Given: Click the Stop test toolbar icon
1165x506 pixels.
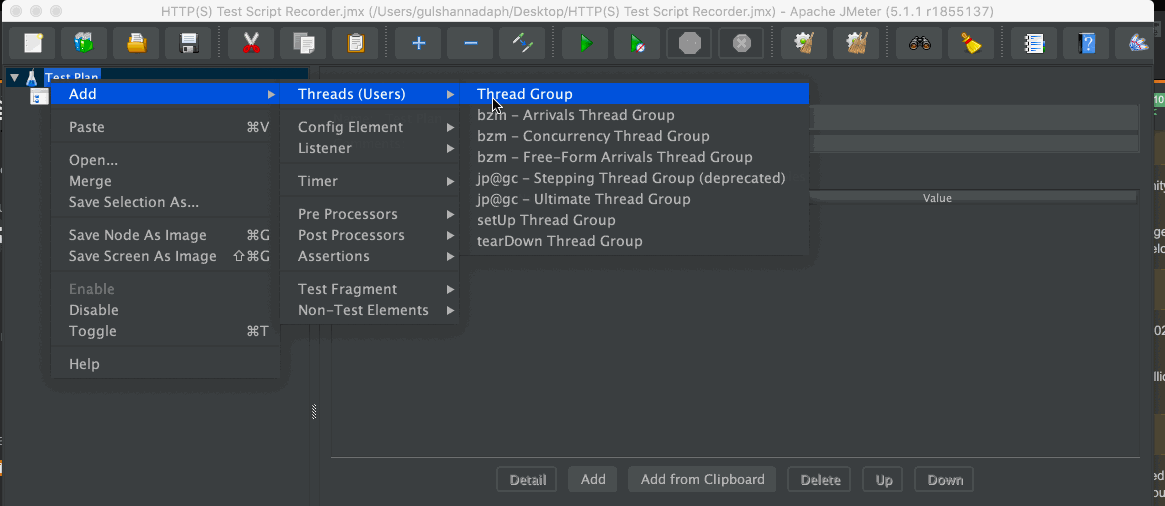Looking at the screenshot, I should pyautogui.click(x=689, y=43).
